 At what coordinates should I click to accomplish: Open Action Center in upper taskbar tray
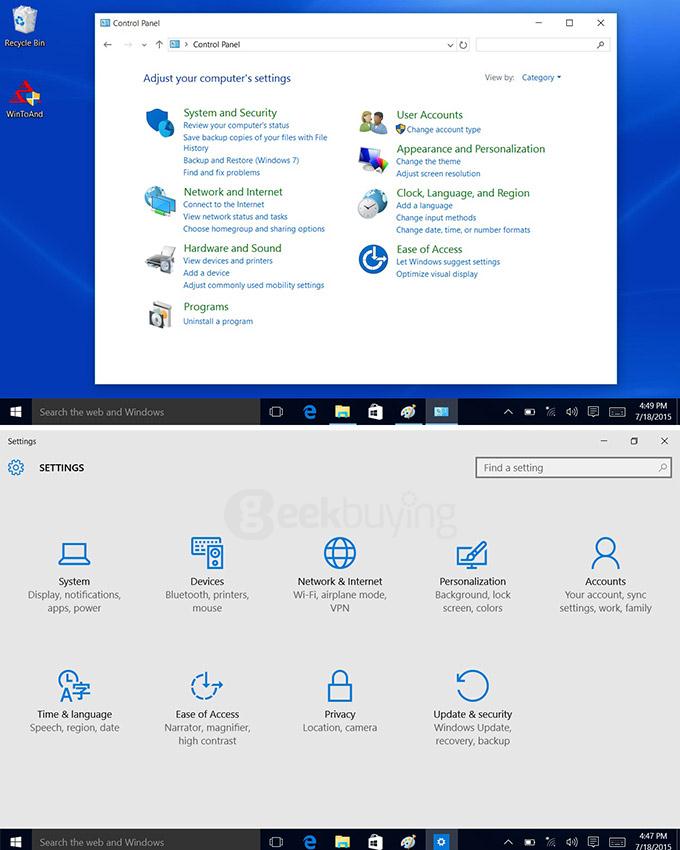pyautogui.click(x=593, y=412)
